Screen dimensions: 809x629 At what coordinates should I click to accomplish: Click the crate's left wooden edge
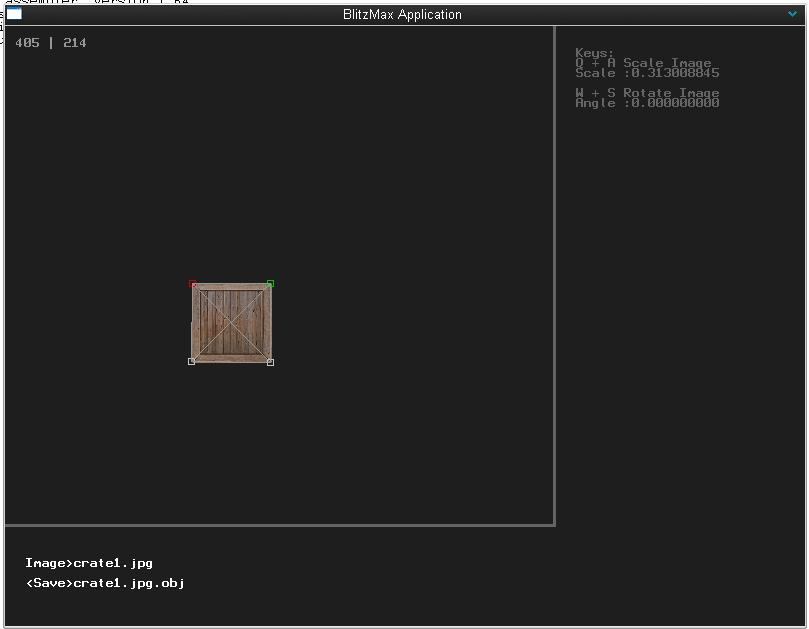196,323
